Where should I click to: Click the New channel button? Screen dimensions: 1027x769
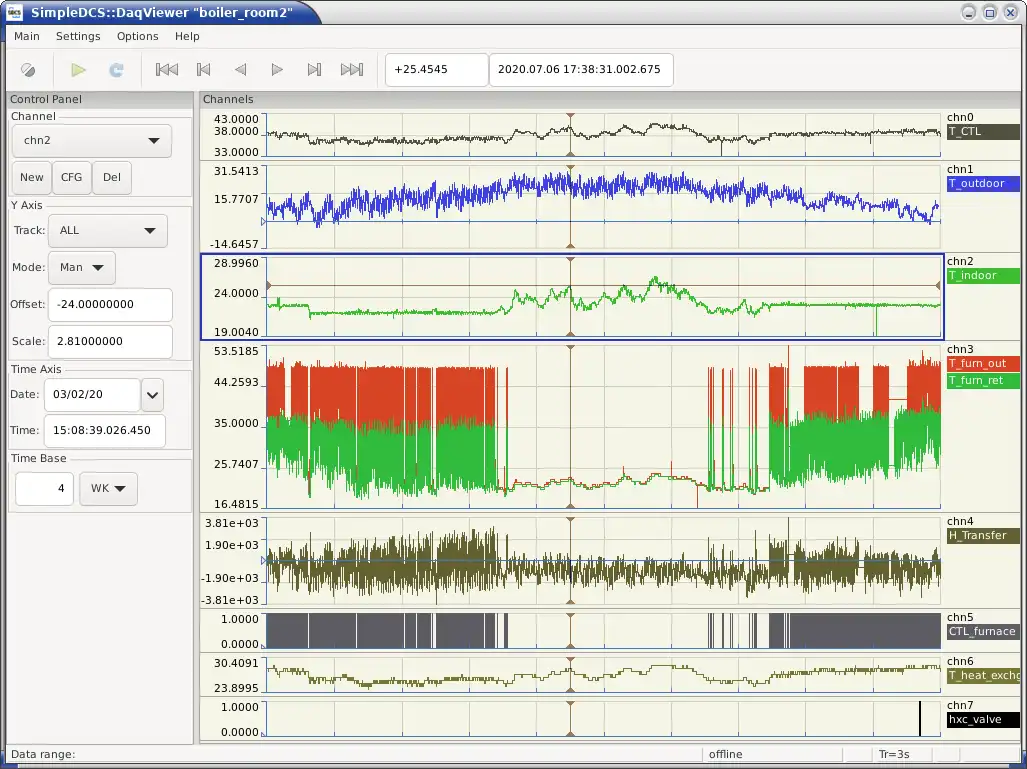point(32,177)
